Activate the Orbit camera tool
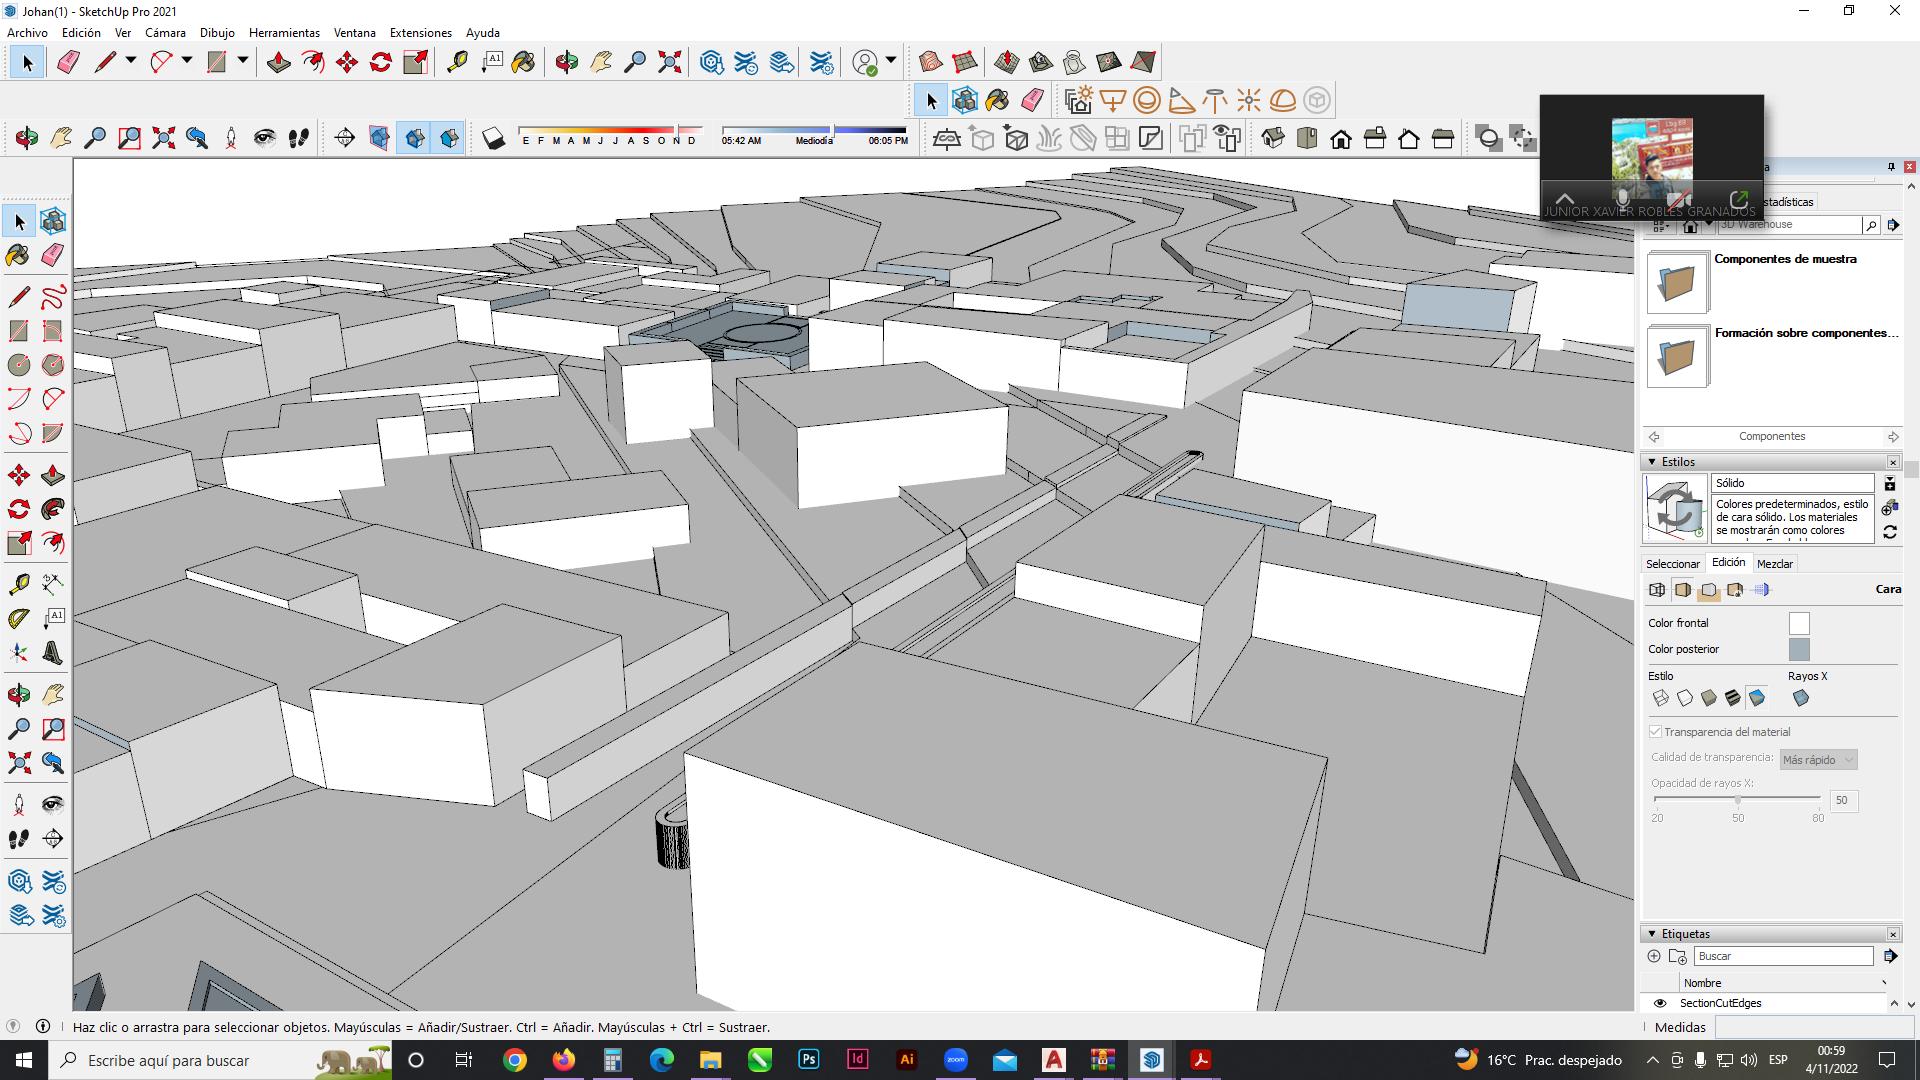Image resolution: width=1920 pixels, height=1080 pixels. coord(566,62)
